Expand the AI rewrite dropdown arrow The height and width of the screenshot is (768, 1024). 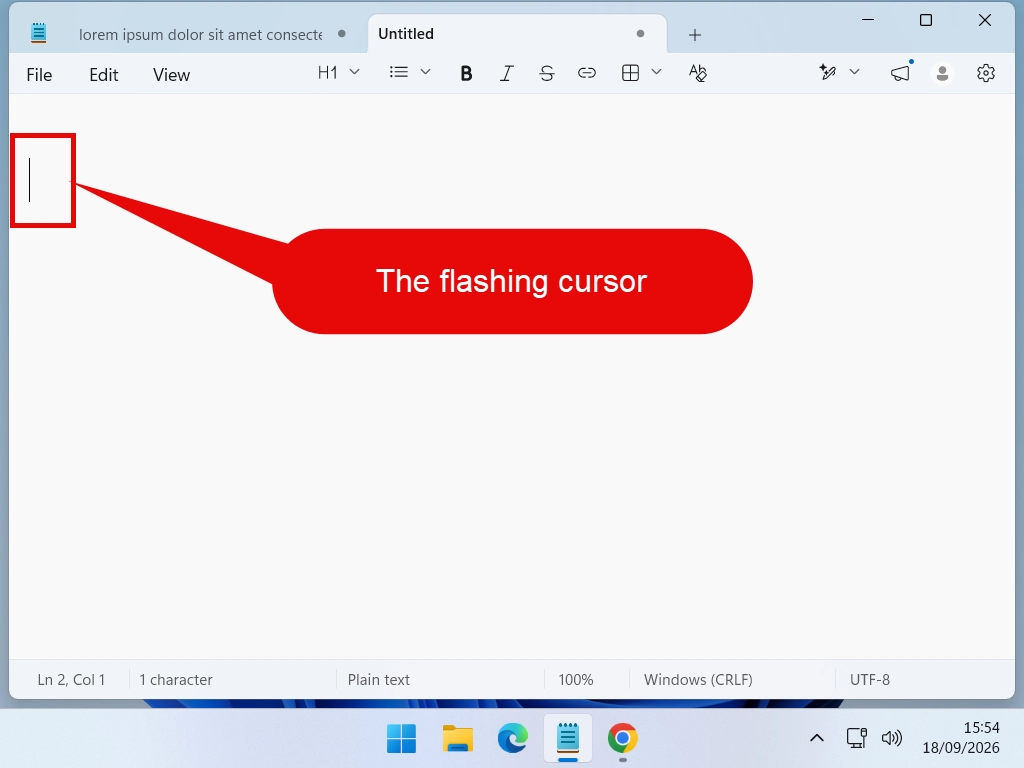pos(854,72)
